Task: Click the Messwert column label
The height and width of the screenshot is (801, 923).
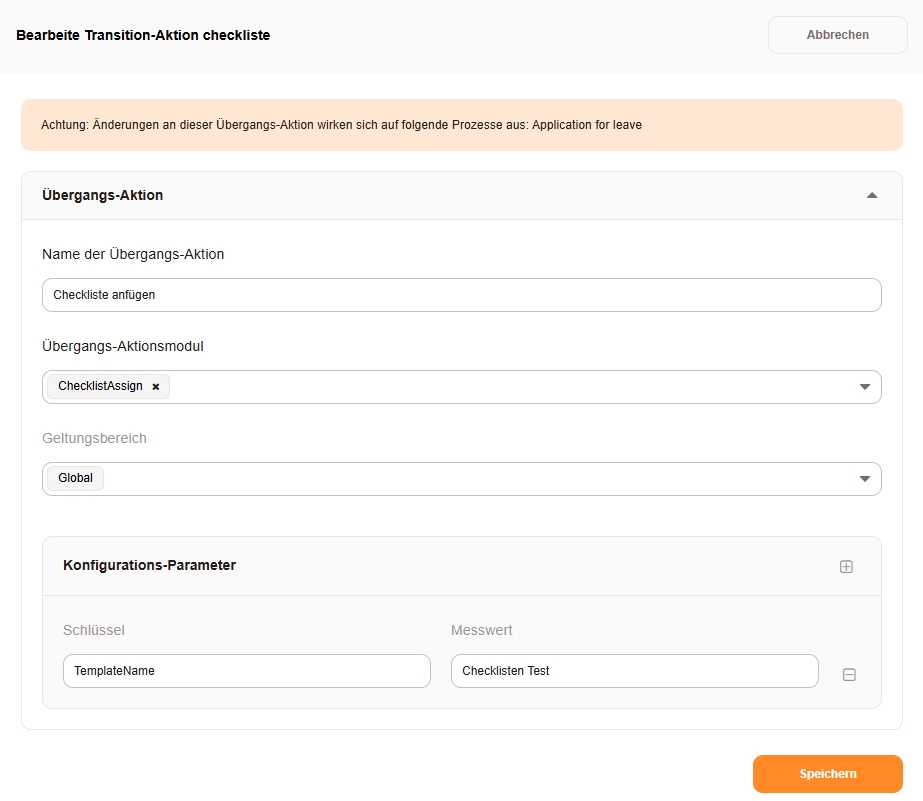Action: pos(481,630)
